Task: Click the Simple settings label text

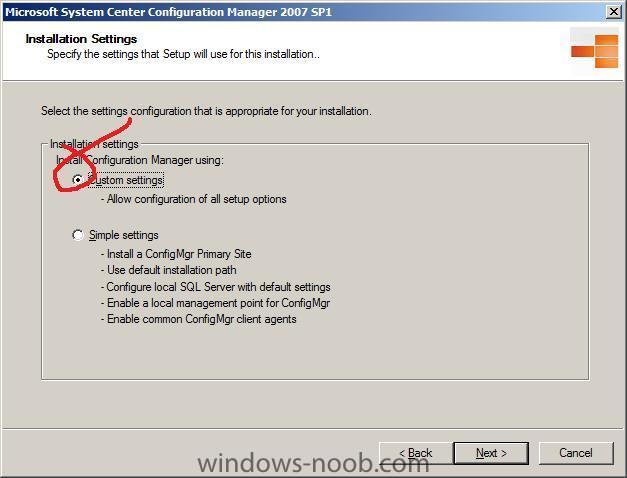Action: click(x=124, y=235)
